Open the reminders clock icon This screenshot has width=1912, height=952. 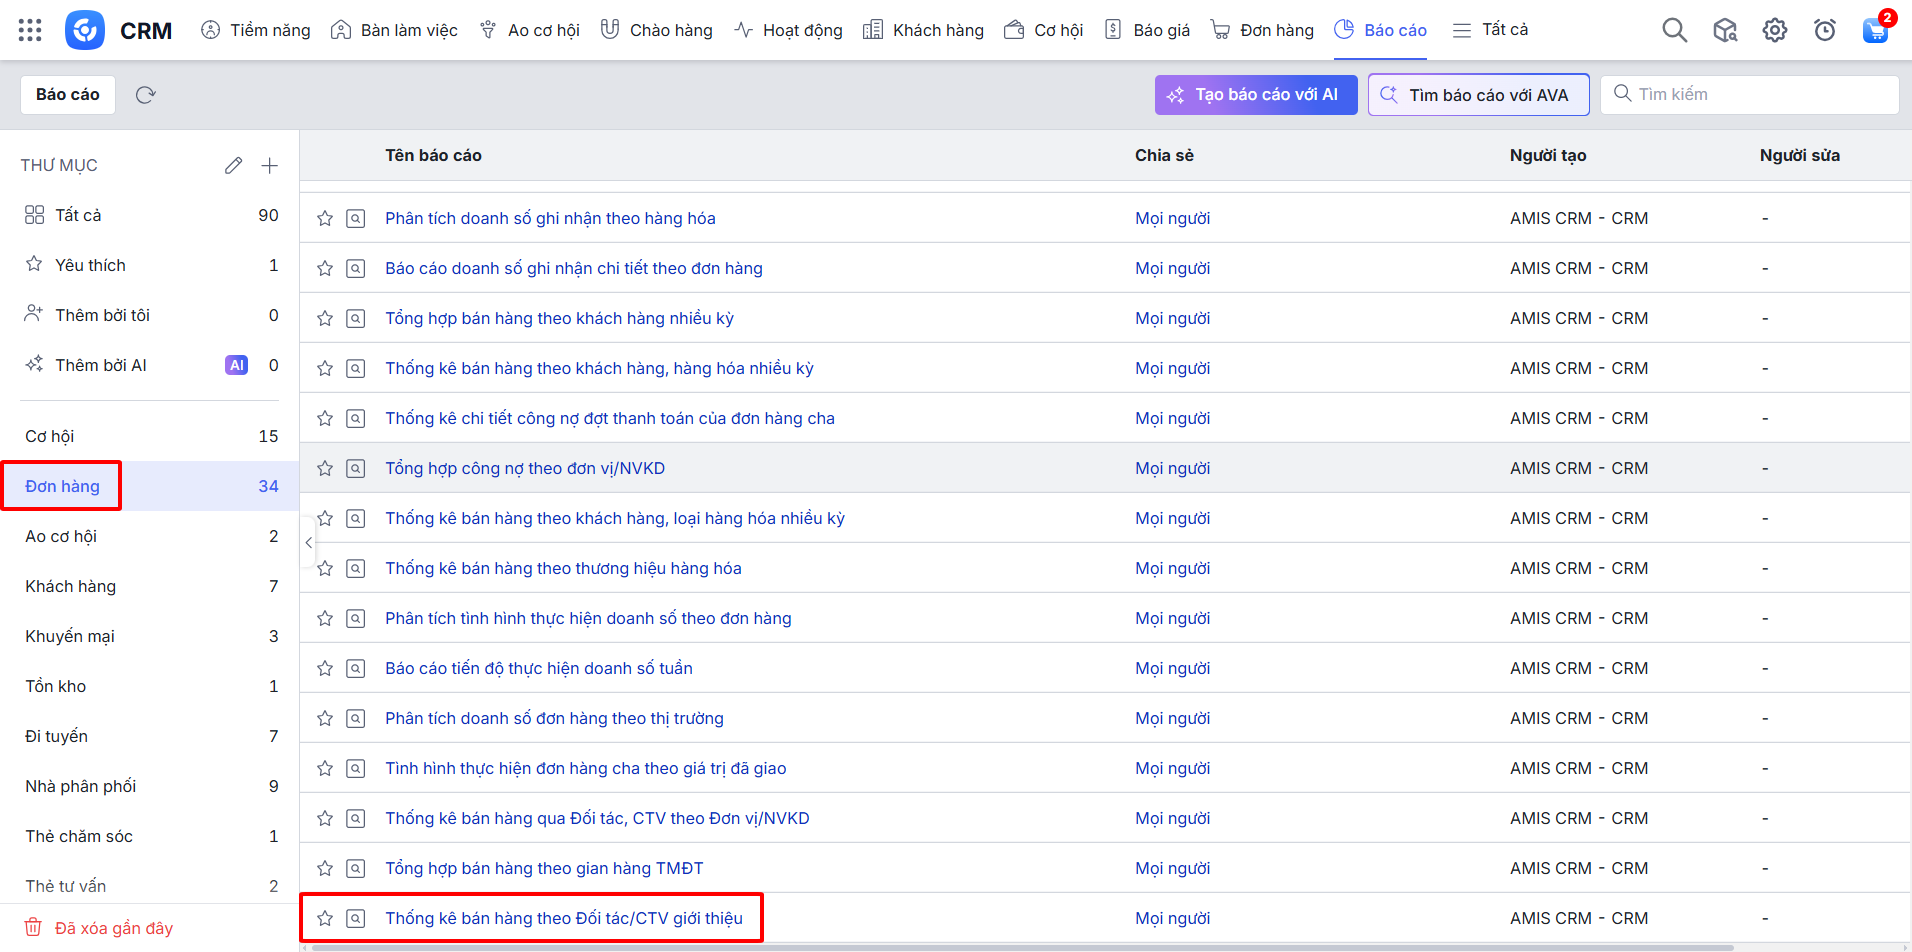point(1825,30)
